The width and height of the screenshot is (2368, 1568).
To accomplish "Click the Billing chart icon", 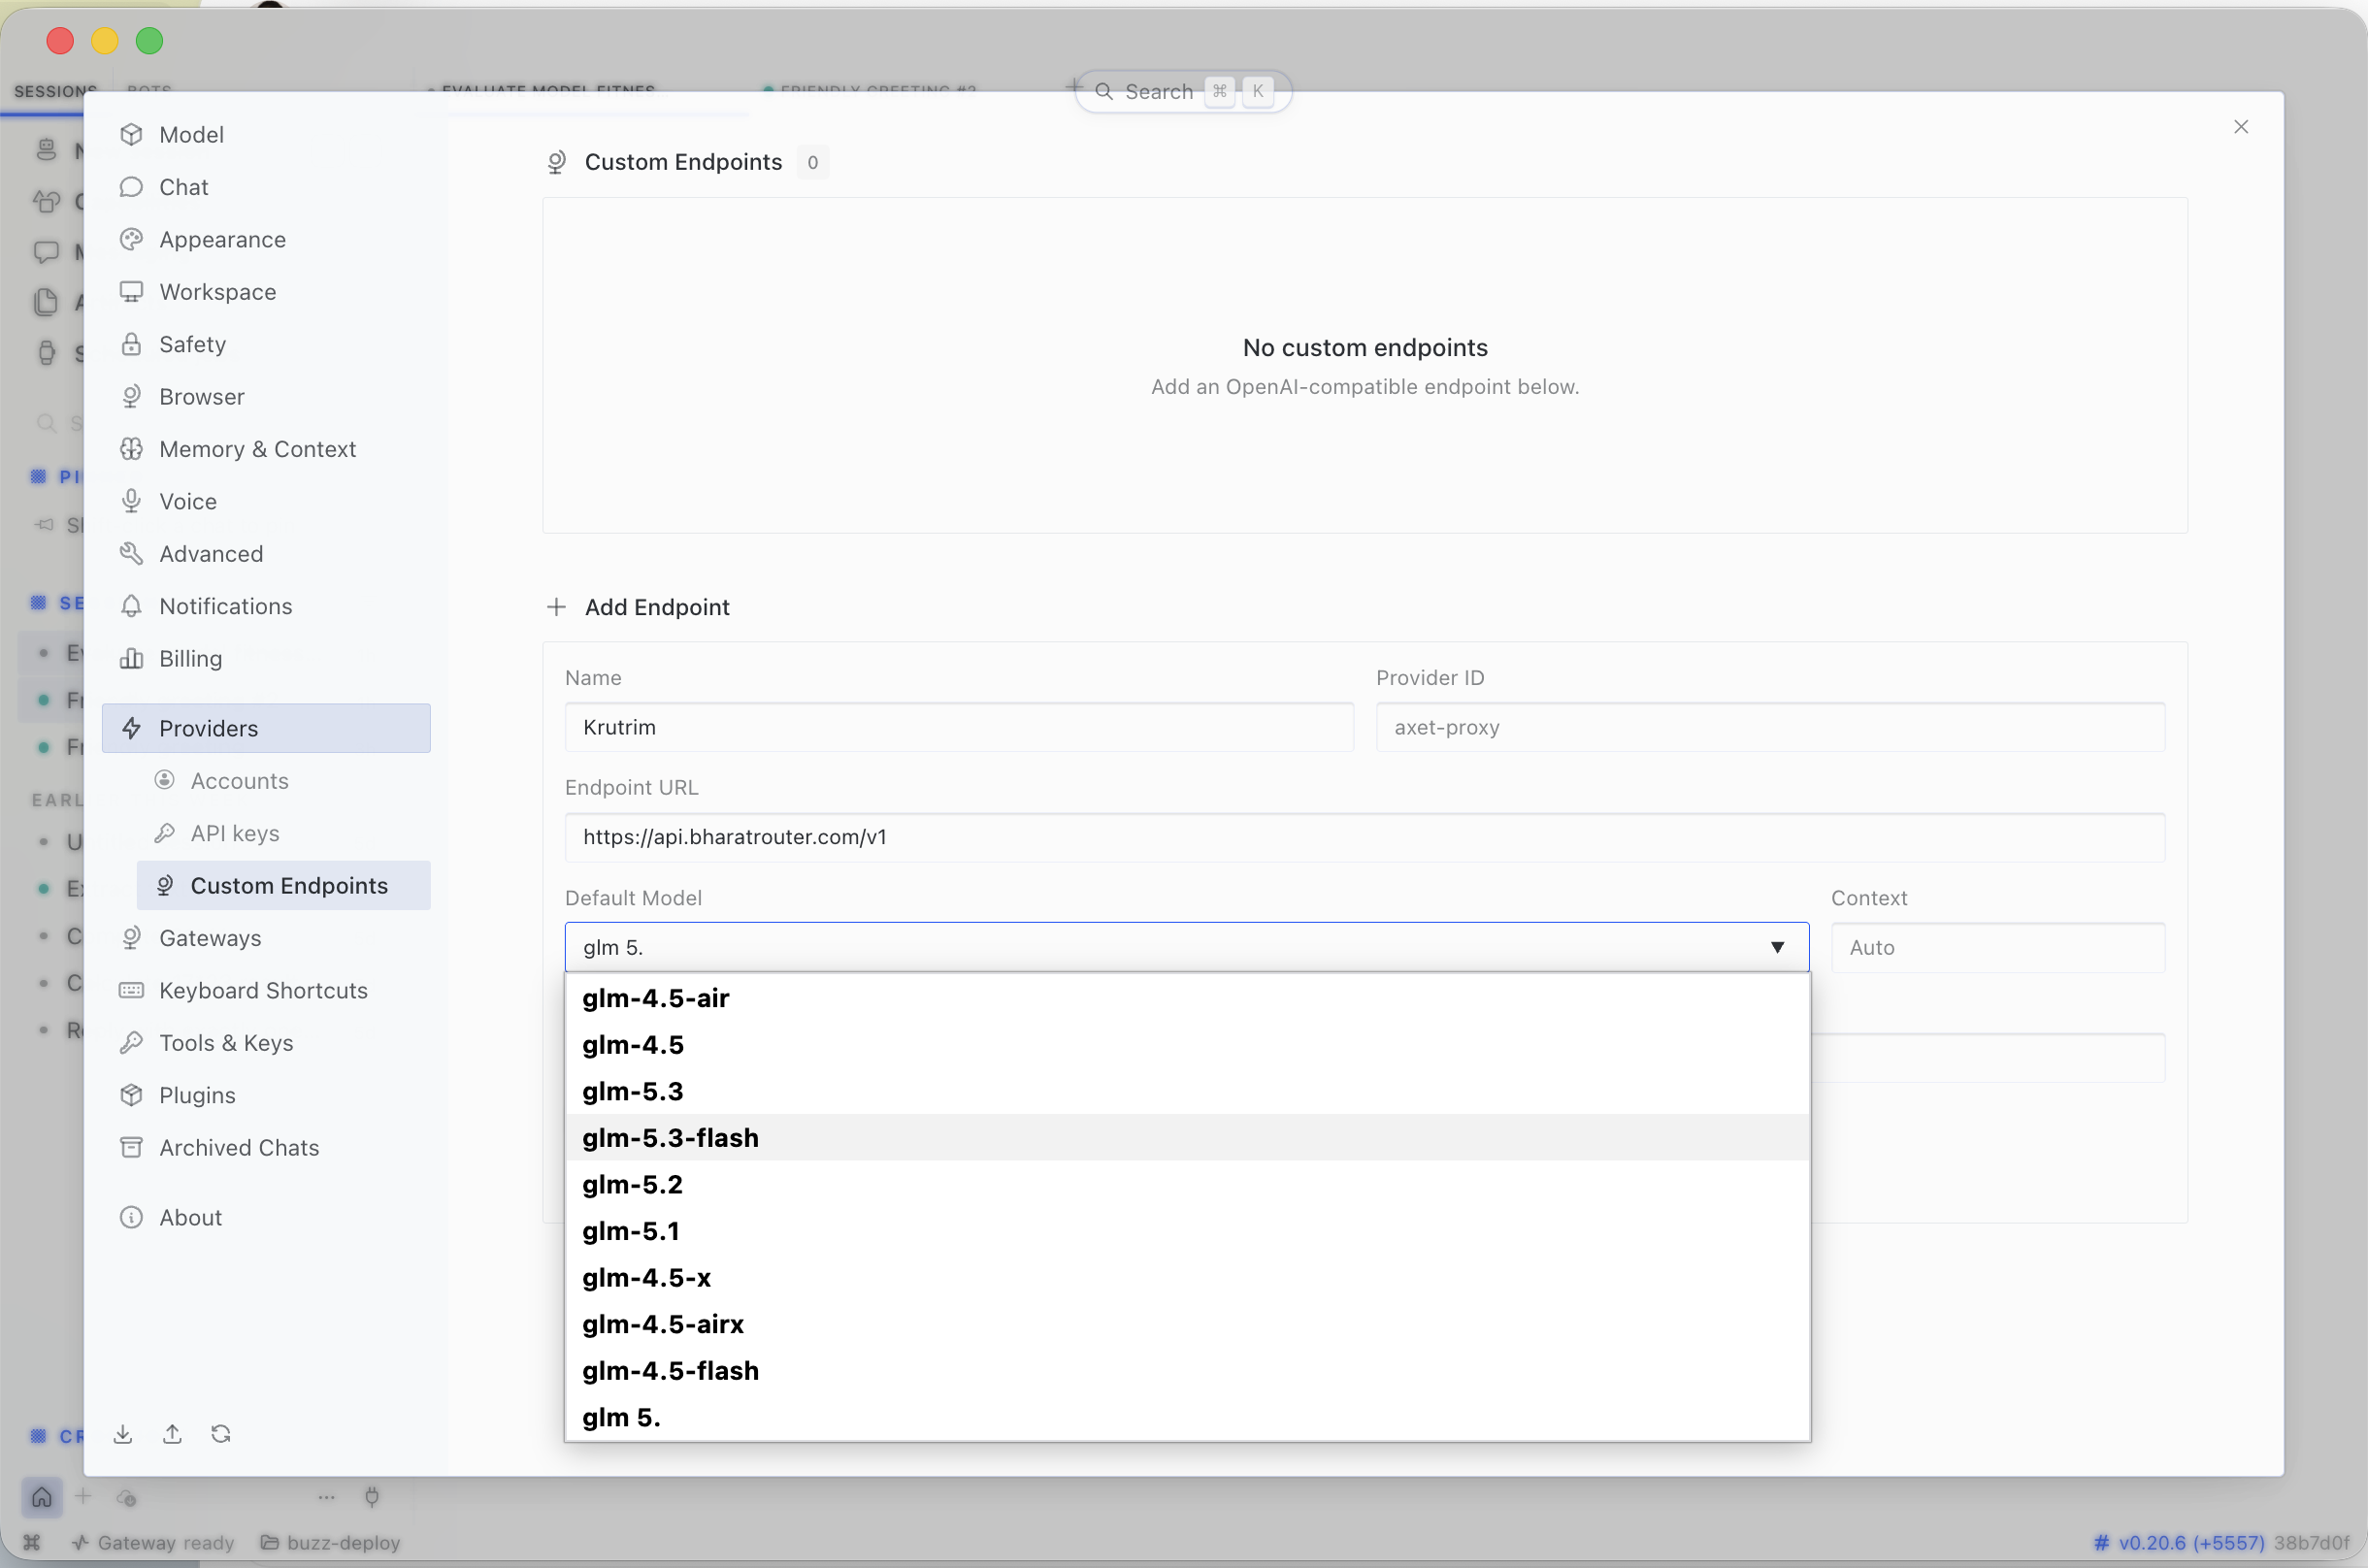I will tap(131, 658).
